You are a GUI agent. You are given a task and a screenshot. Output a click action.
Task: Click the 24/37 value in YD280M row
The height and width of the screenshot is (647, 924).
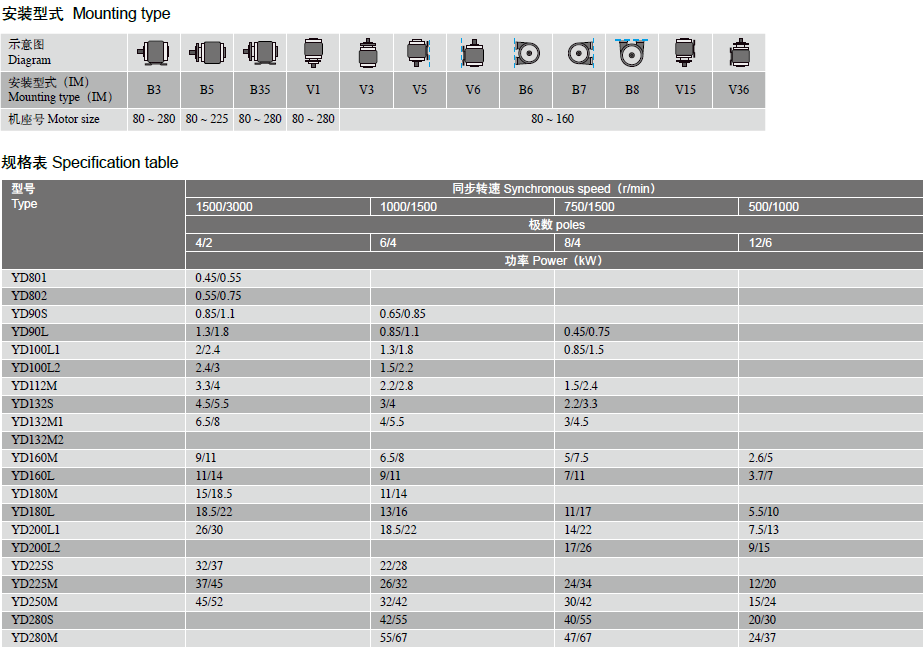point(763,638)
